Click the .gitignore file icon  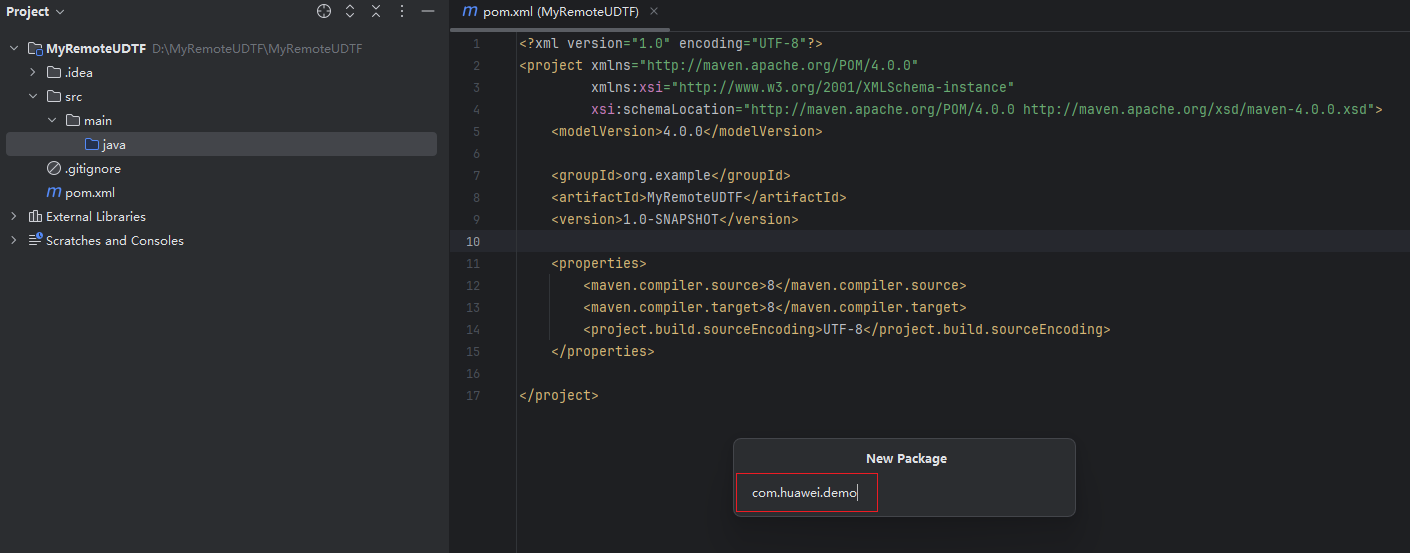54,168
